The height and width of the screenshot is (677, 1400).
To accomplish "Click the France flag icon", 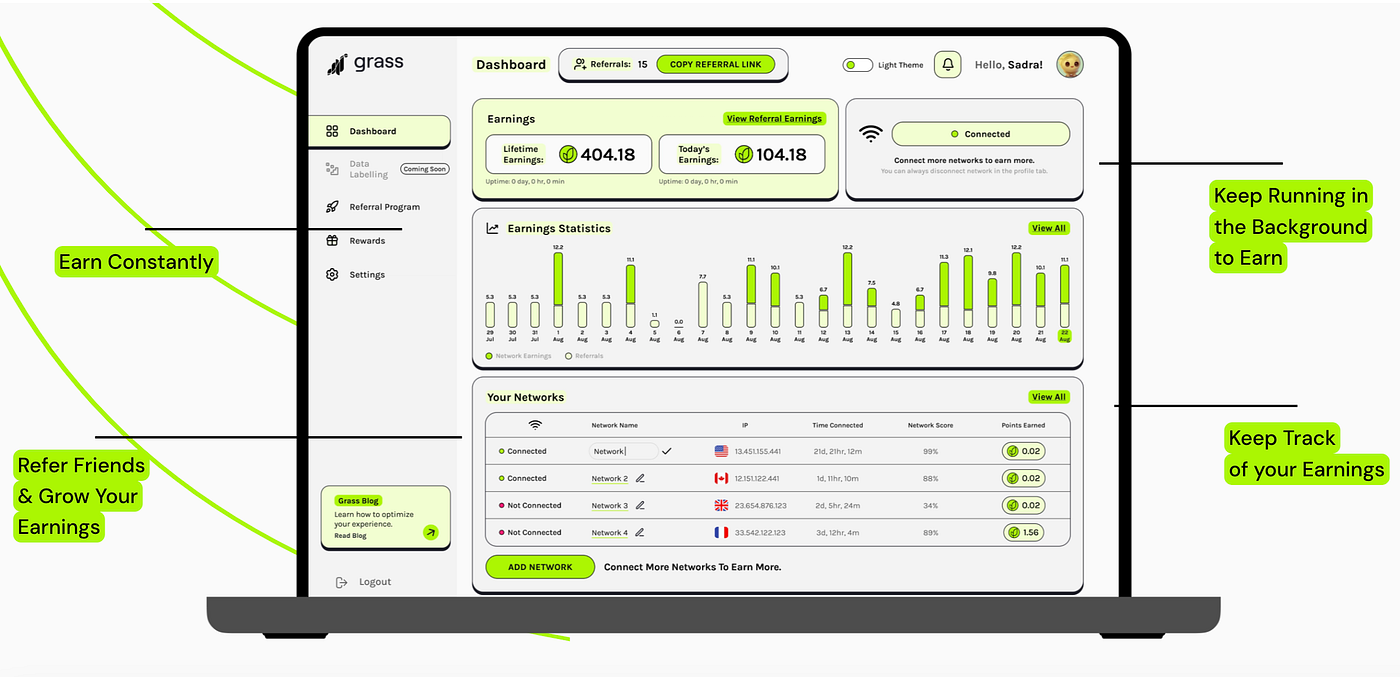I will coord(721,532).
